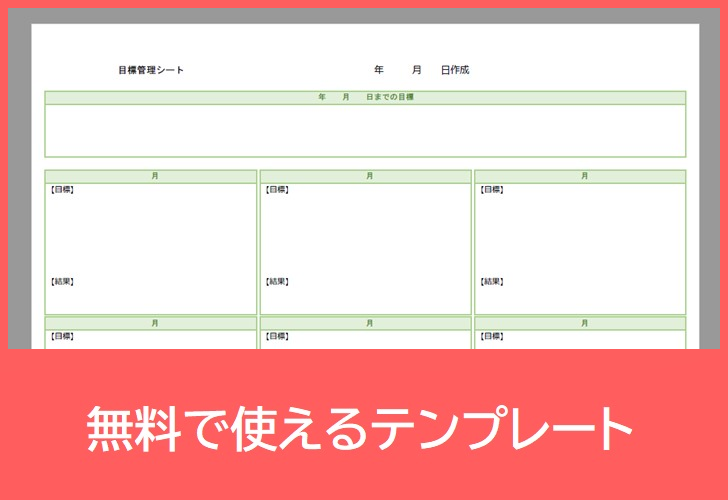
Task: Select the 年 月 日作成 date field
Action: pos(421,70)
